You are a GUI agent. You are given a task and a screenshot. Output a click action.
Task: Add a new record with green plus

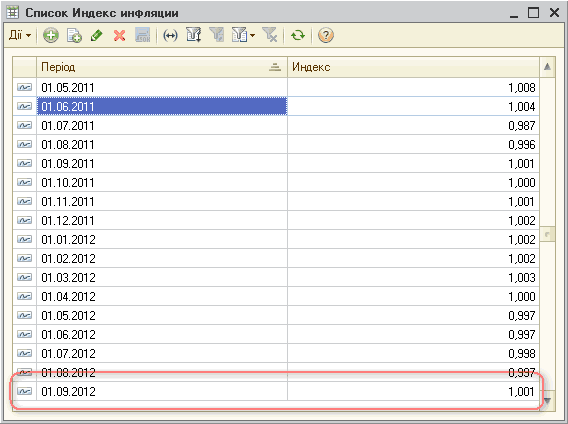[51, 36]
